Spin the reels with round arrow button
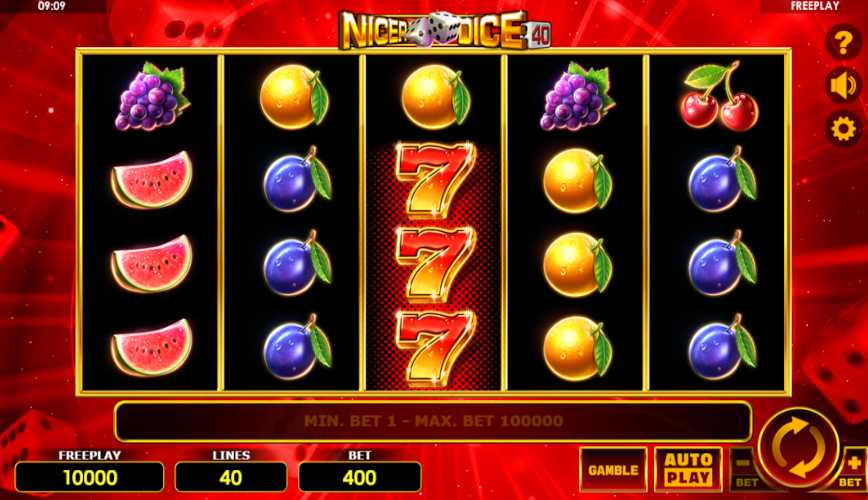Image resolution: width=868 pixels, height=500 pixels. [x=798, y=447]
